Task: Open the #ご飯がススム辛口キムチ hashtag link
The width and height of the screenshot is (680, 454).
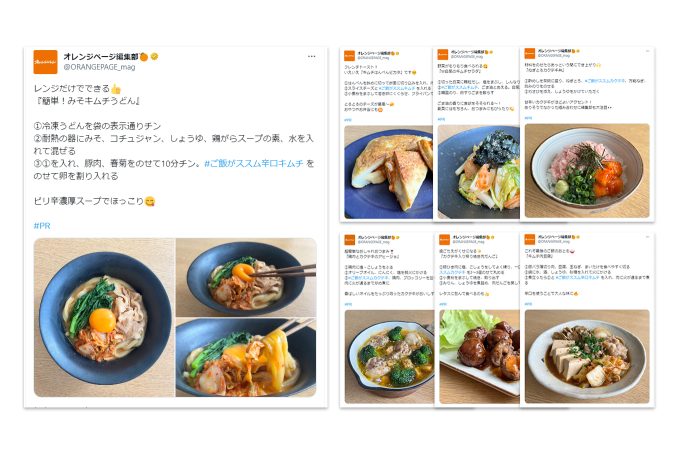Action: [x=254, y=163]
